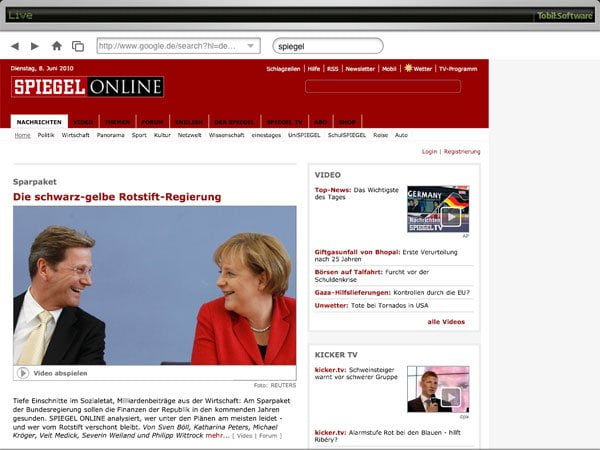
Task: Play the SPIEGEL TV Germany video thumbnail
Action: click(438, 209)
